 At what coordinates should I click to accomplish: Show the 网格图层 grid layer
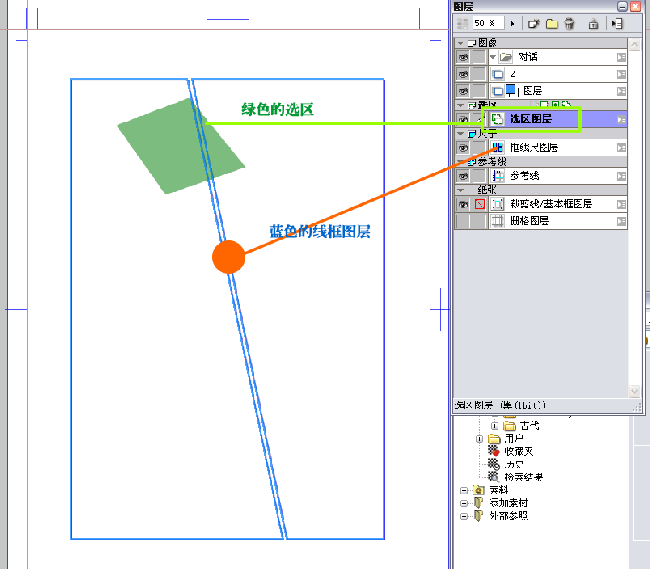point(463,221)
